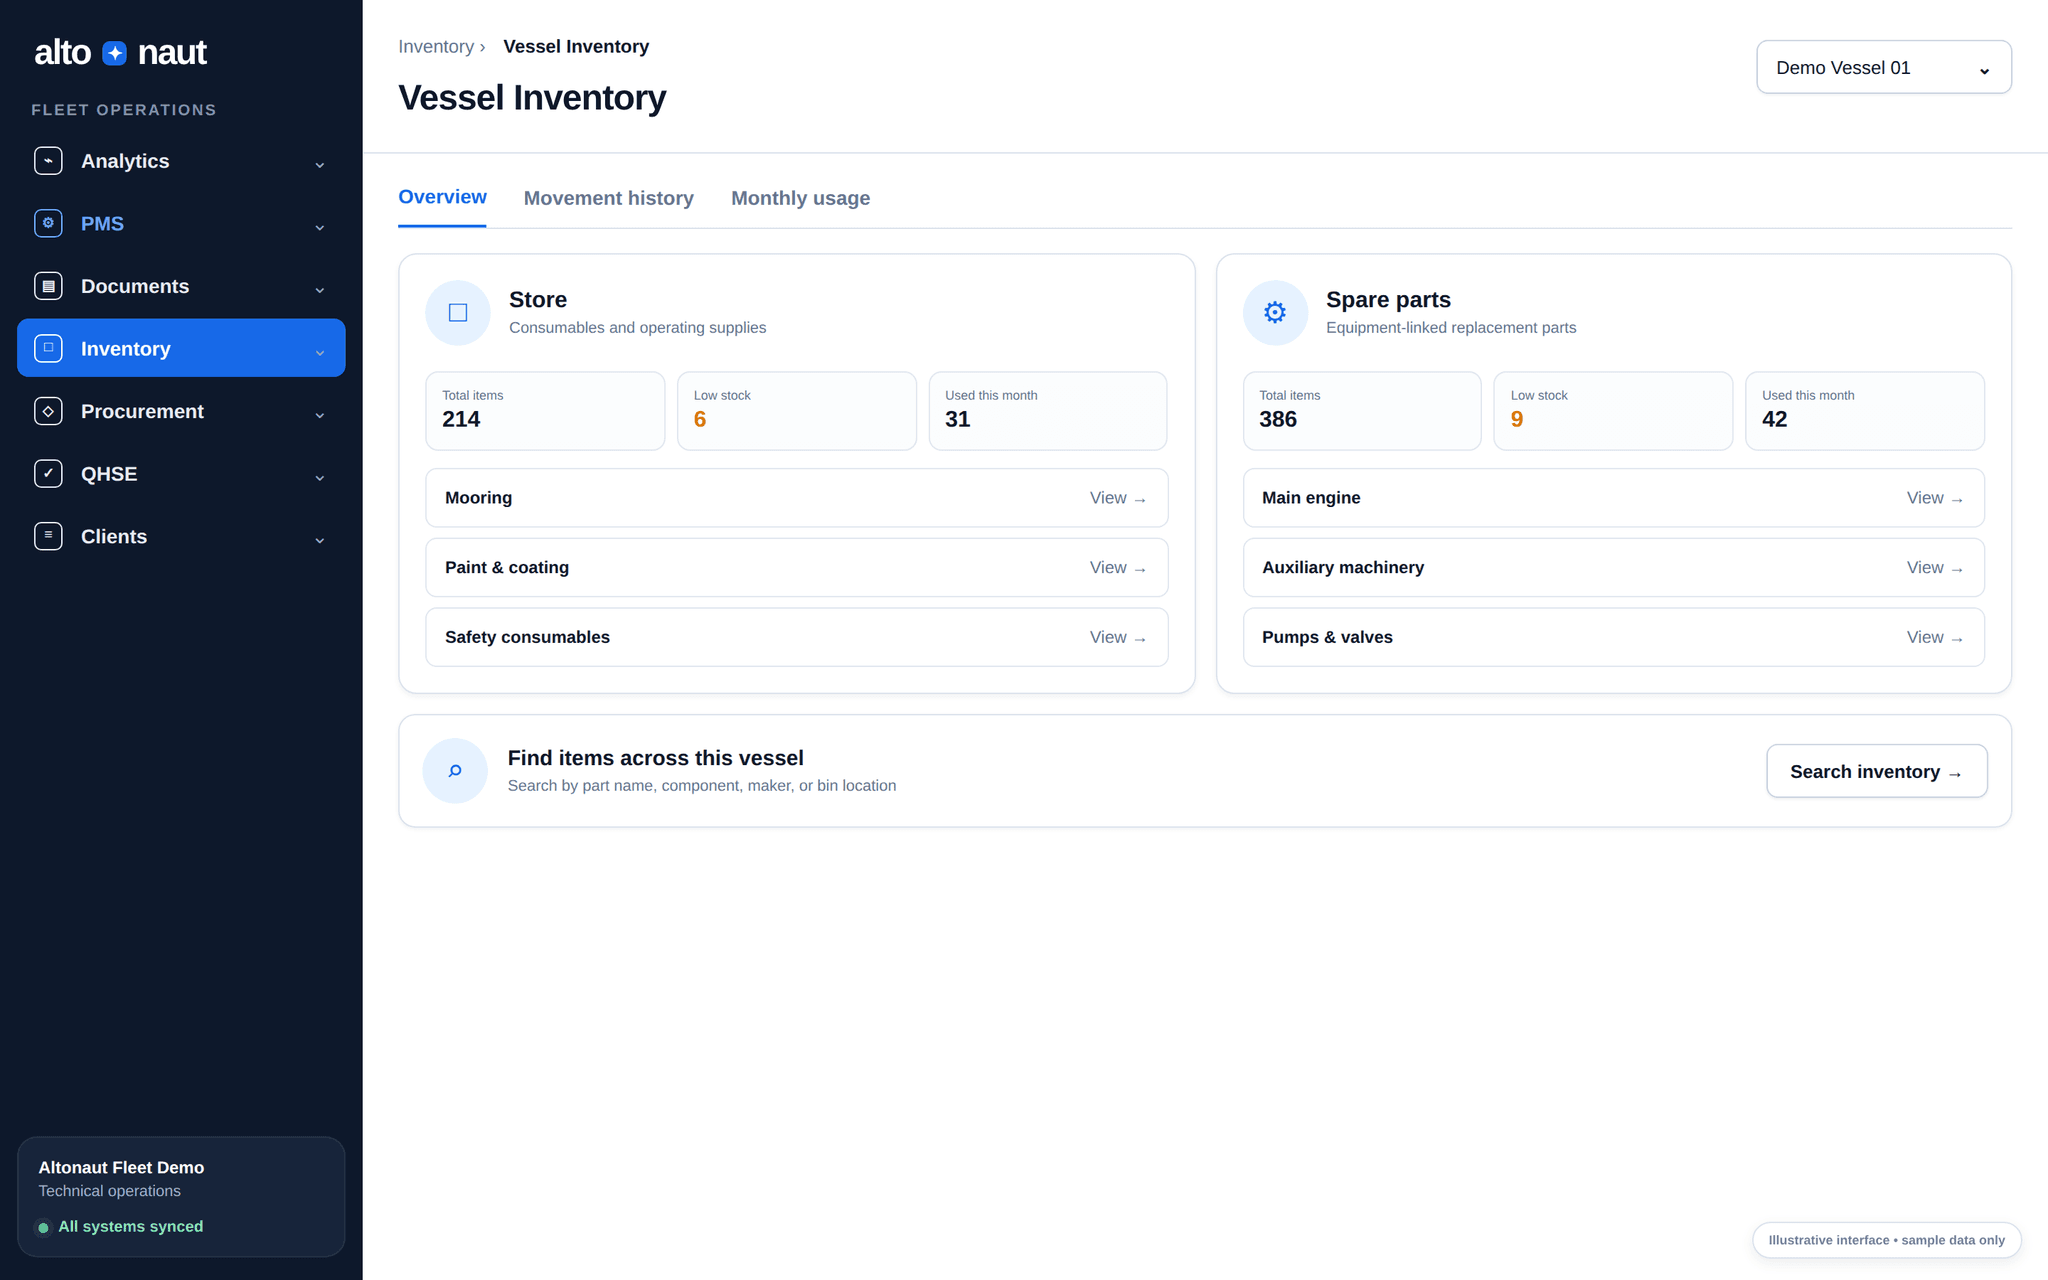Click the Analytics sidebar icon
Screen dimensions: 2048x1280
[48, 161]
